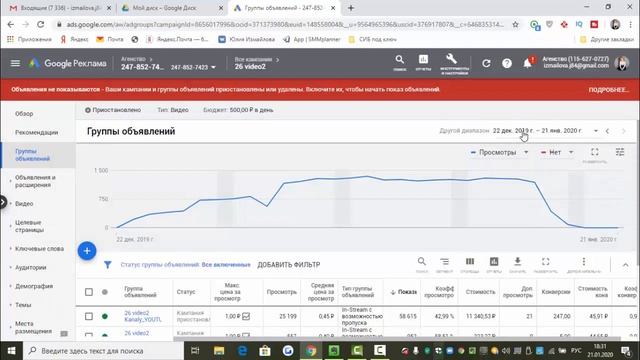Open the table reports chart icon

494,262
